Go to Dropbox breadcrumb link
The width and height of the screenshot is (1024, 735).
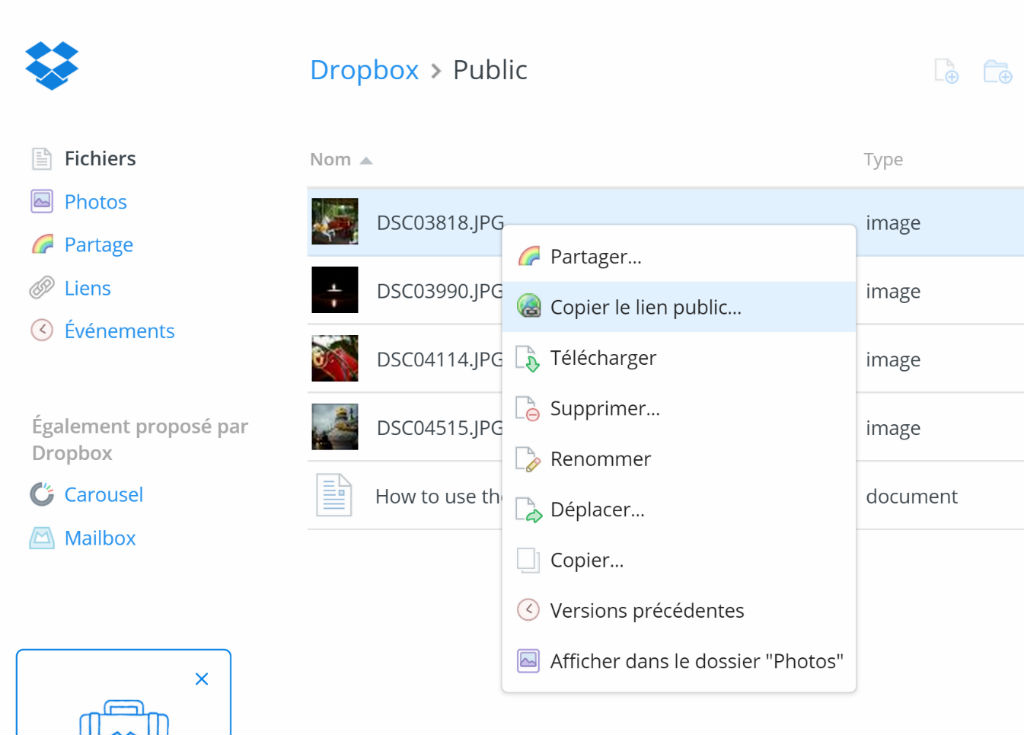click(364, 70)
